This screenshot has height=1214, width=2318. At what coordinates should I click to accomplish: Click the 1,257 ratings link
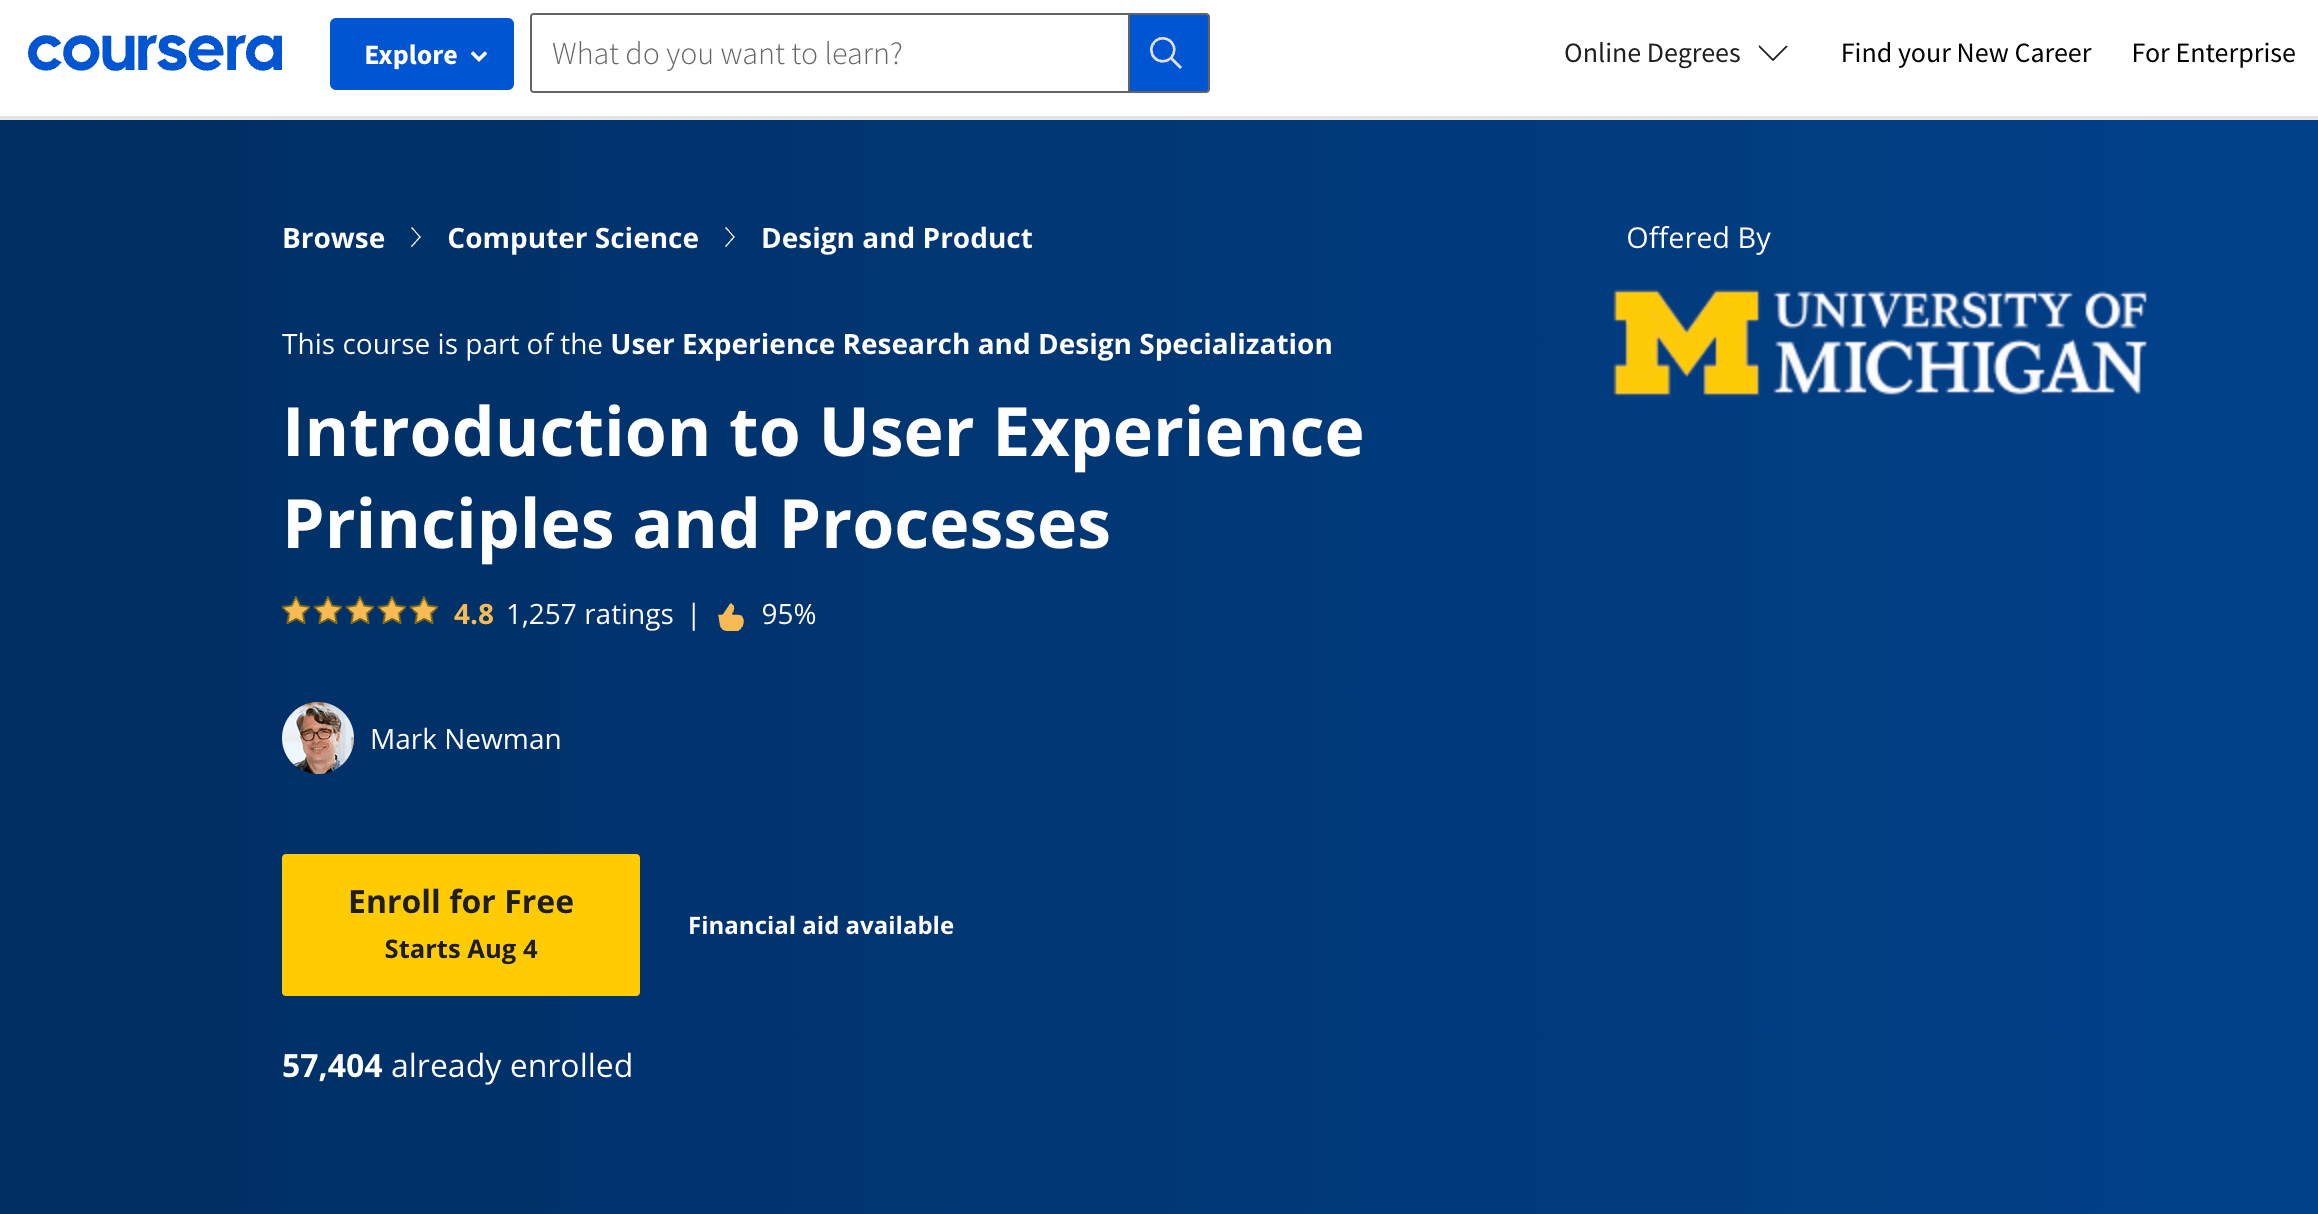590,614
